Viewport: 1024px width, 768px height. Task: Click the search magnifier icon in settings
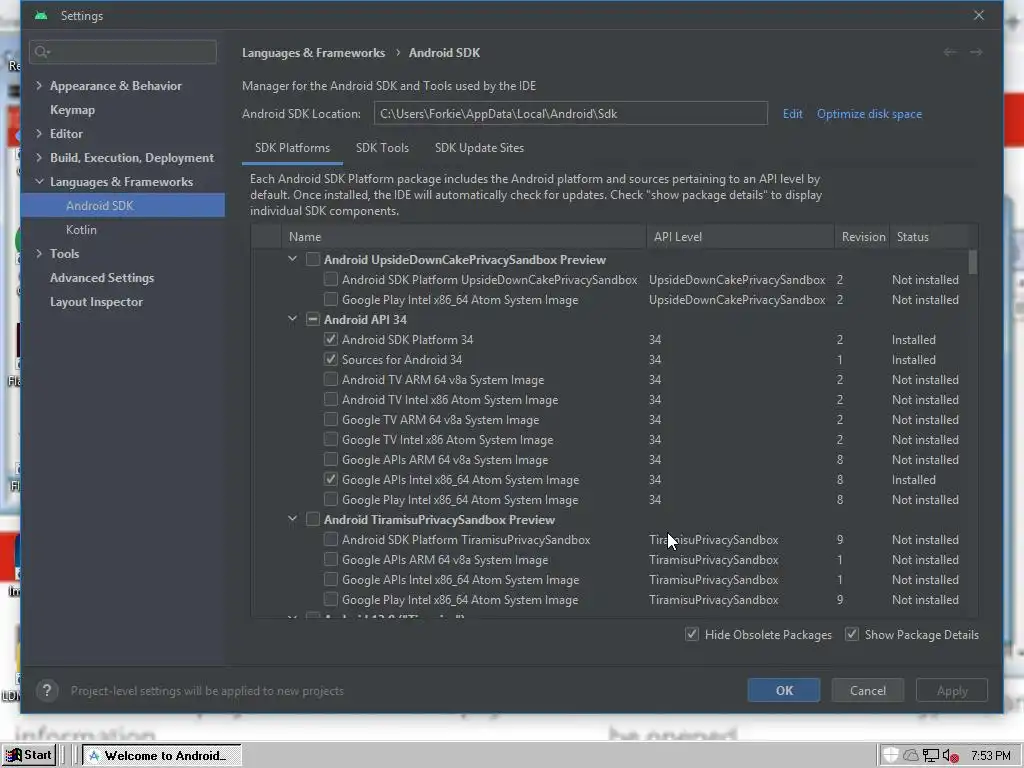(42, 52)
